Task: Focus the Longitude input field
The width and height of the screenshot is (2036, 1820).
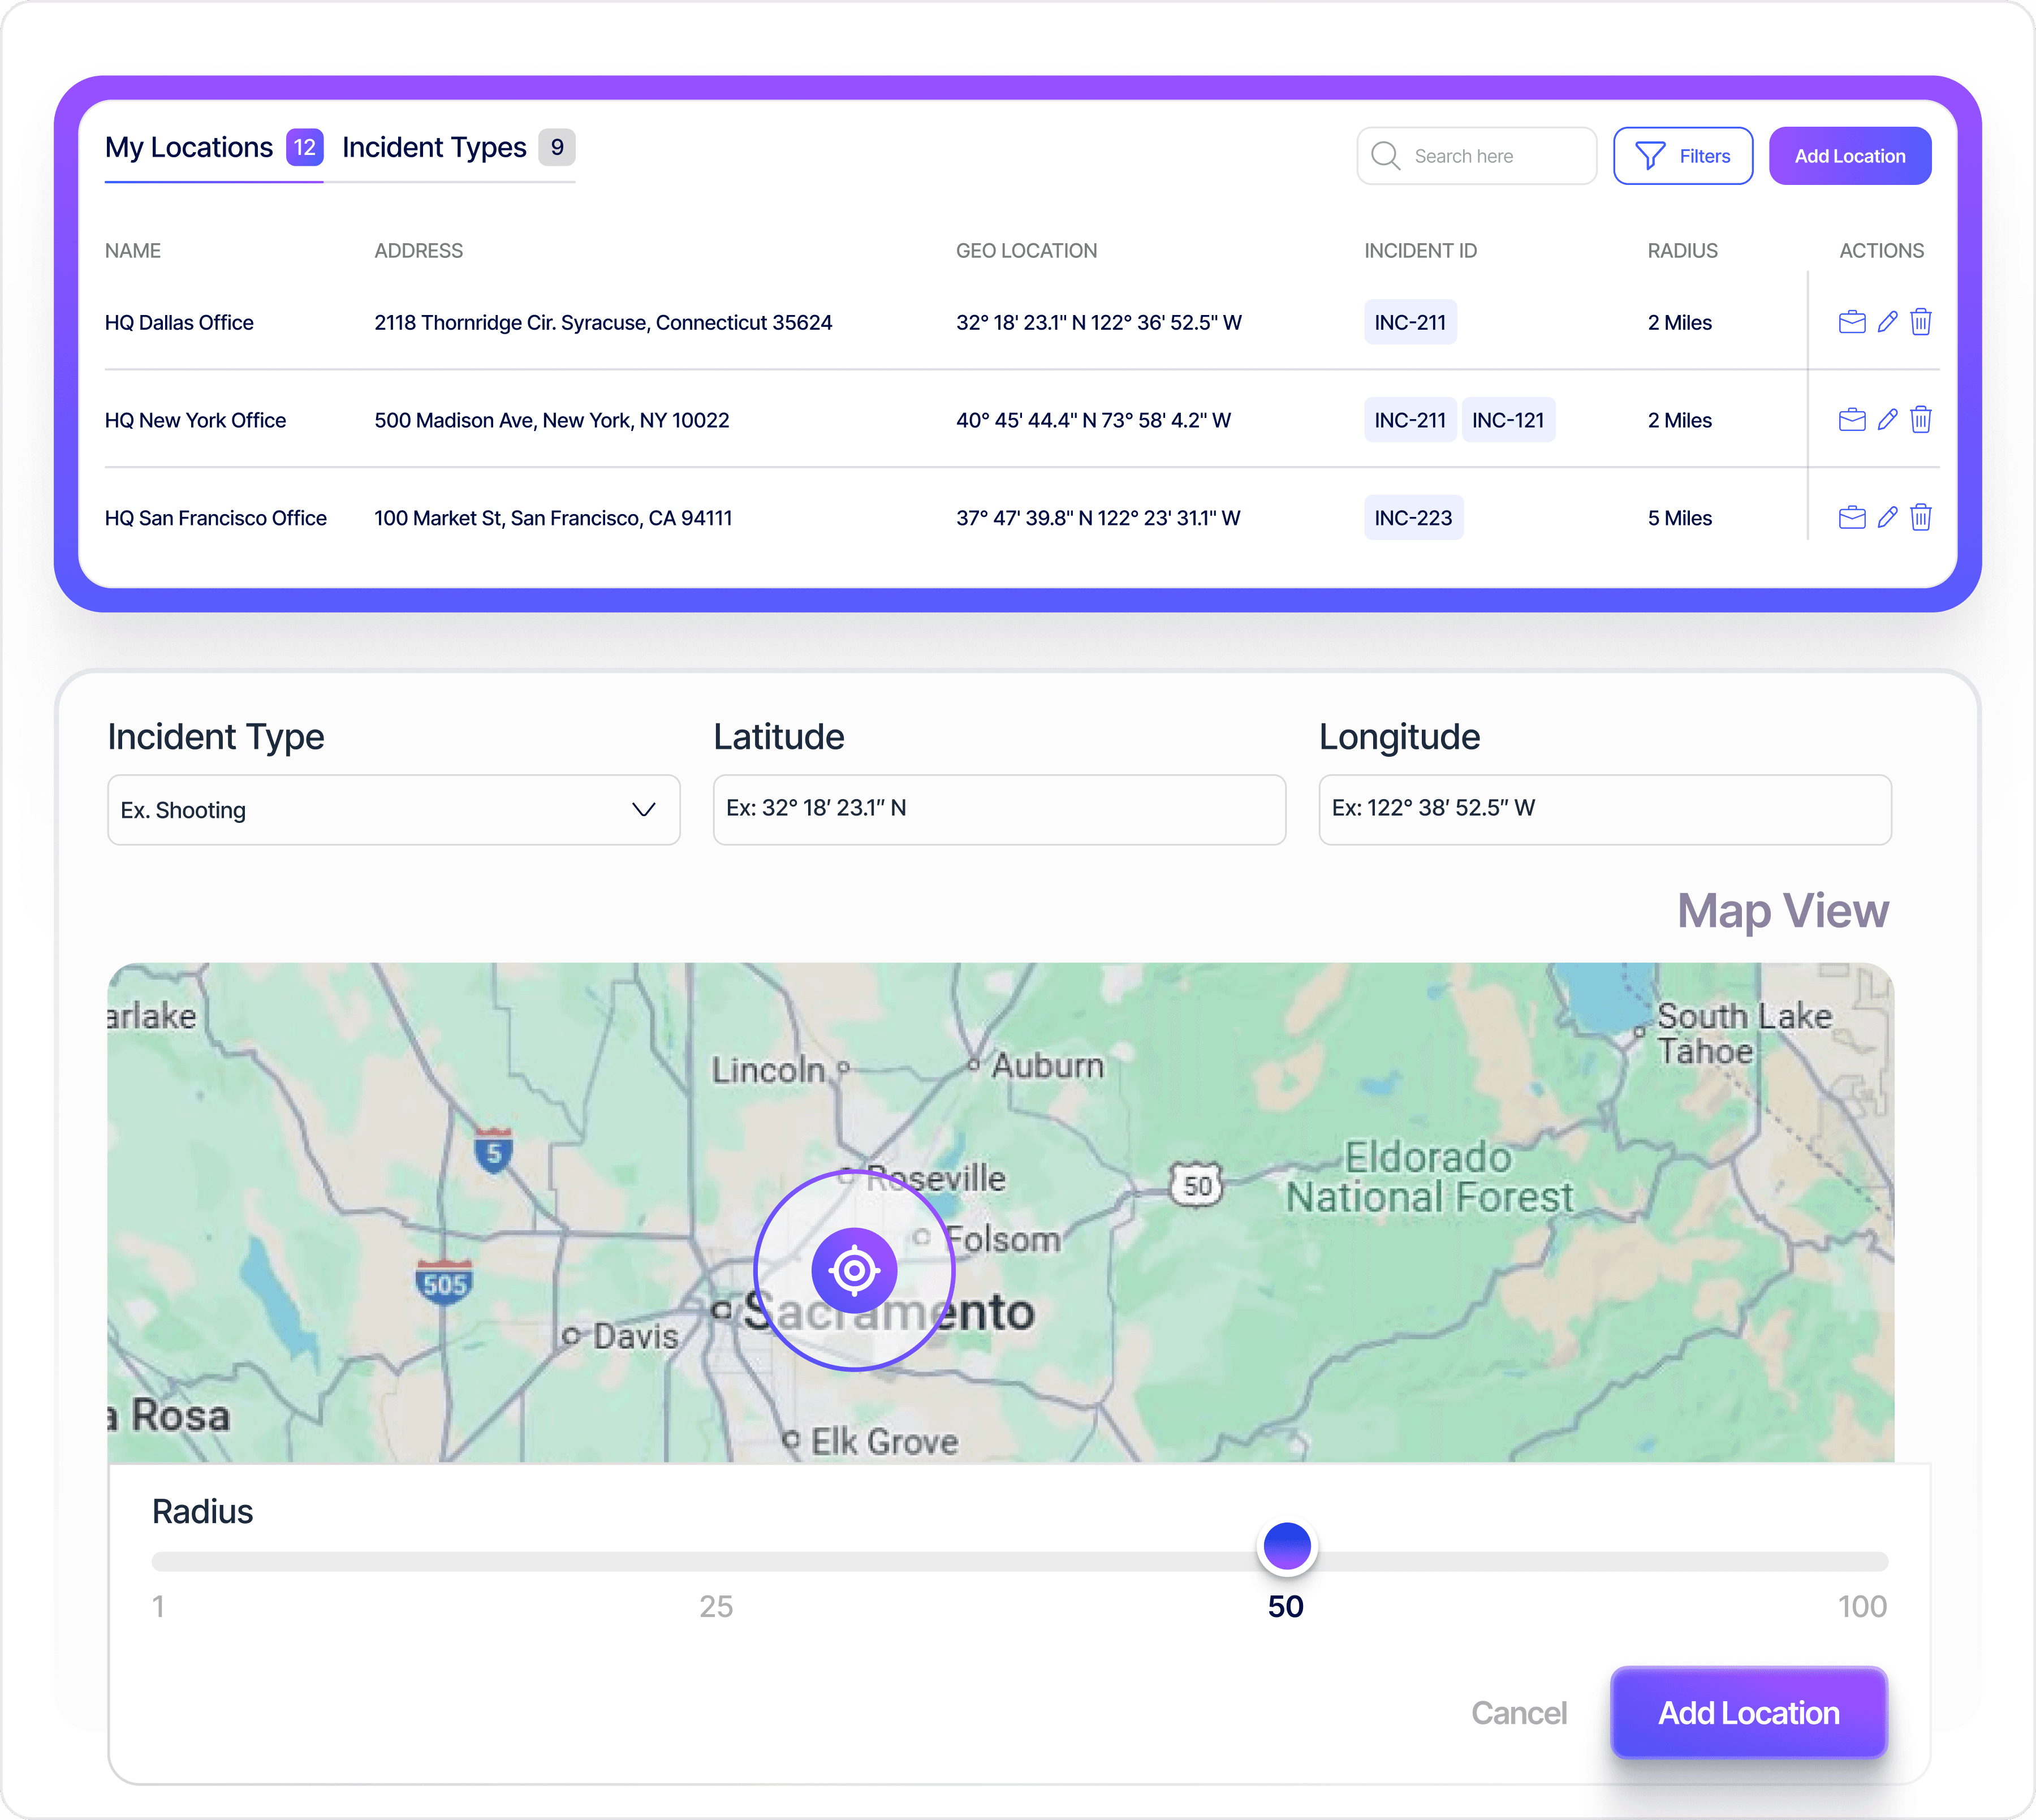Action: pyautogui.click(x=1604, y=809)
